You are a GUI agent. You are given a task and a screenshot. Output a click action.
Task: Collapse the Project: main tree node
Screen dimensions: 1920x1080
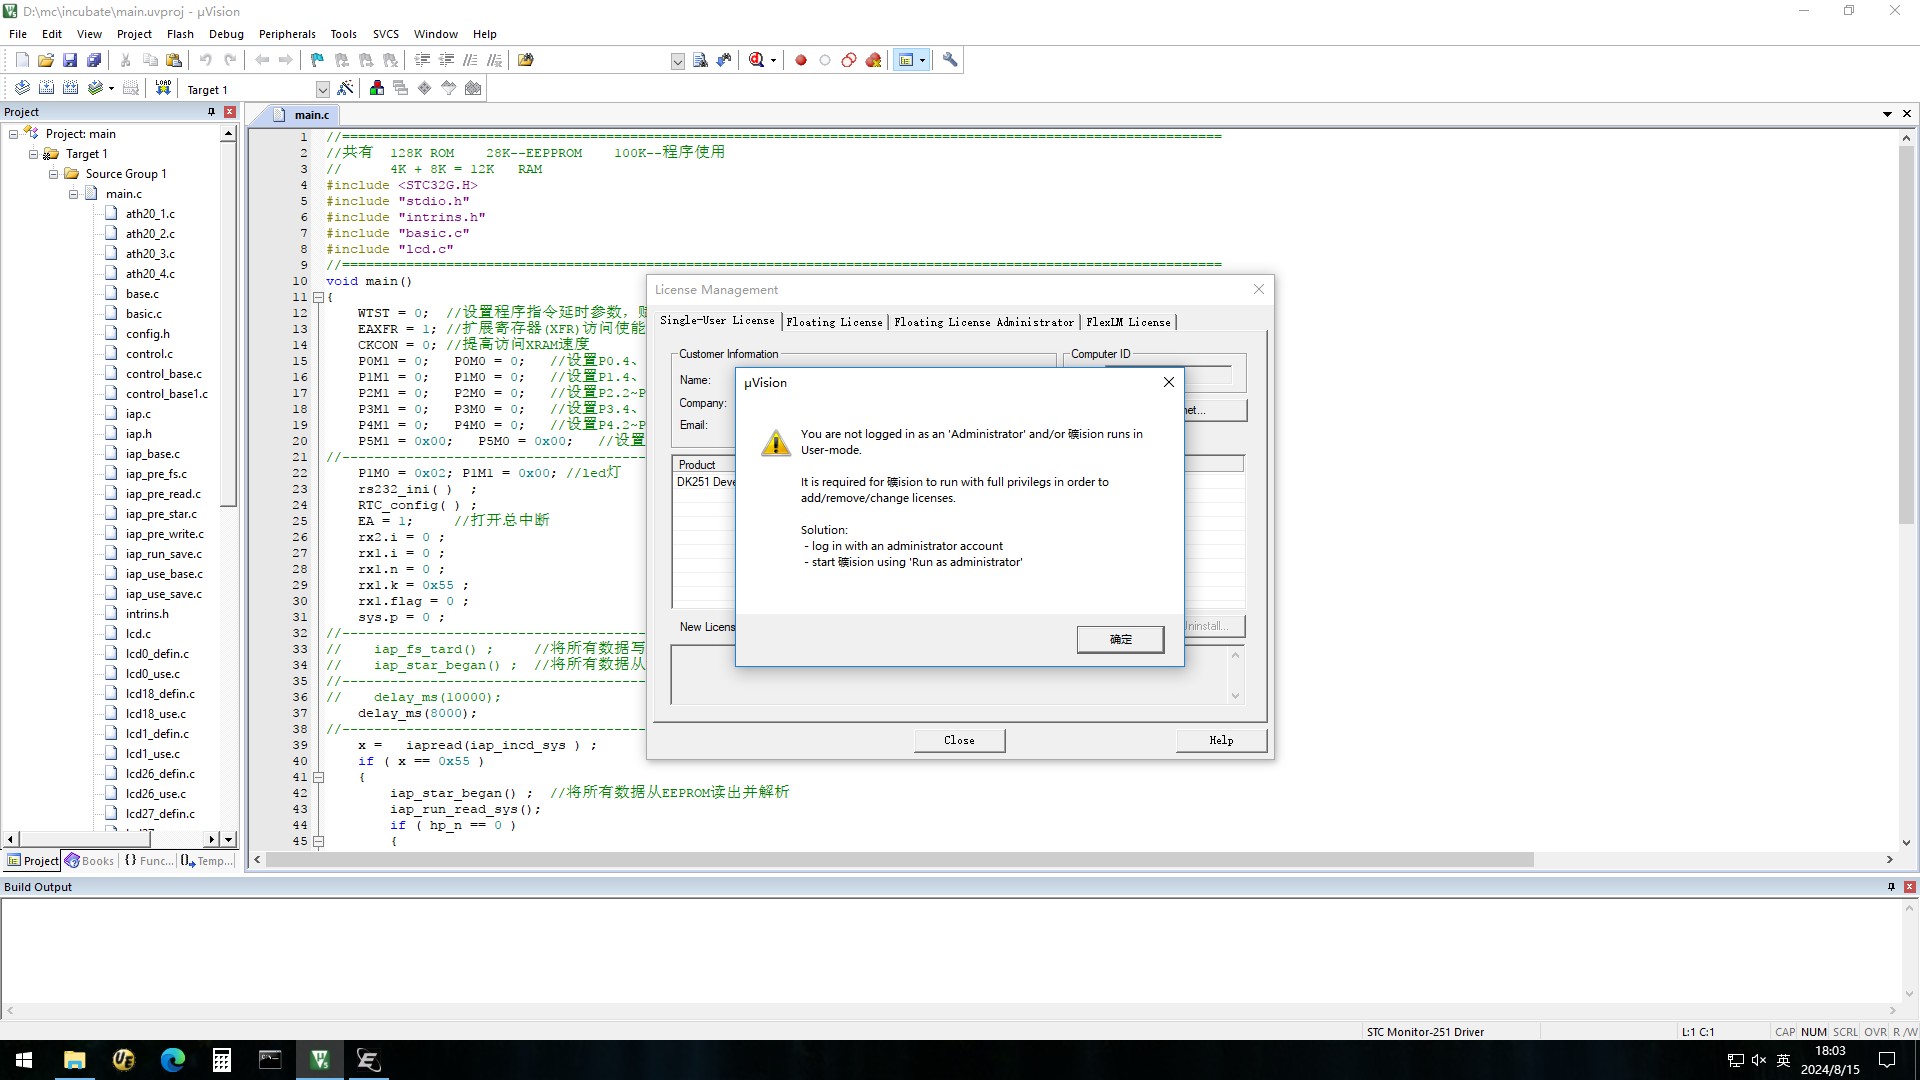(x=13, y=134)
